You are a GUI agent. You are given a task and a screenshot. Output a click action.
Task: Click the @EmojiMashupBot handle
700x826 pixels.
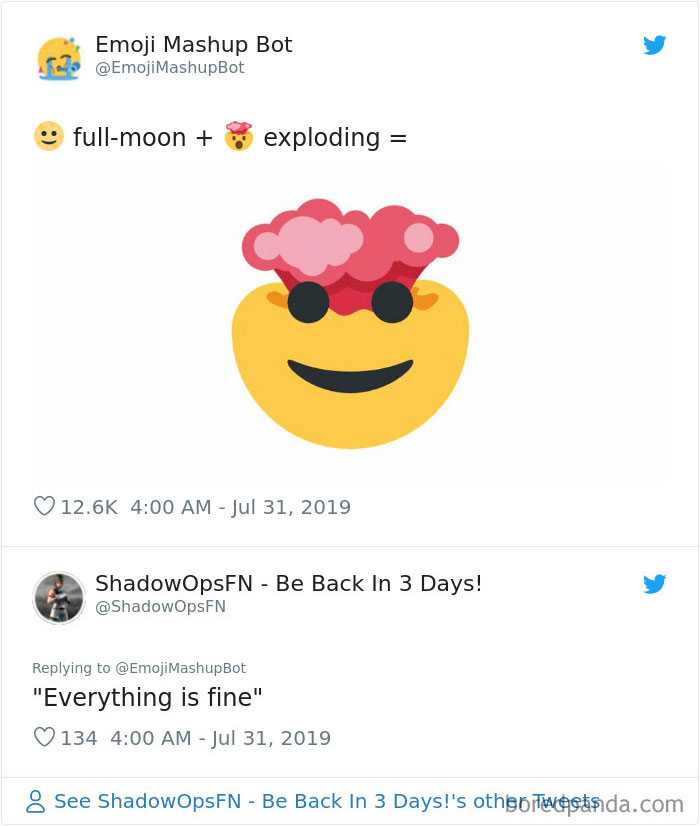coord(170,68)
